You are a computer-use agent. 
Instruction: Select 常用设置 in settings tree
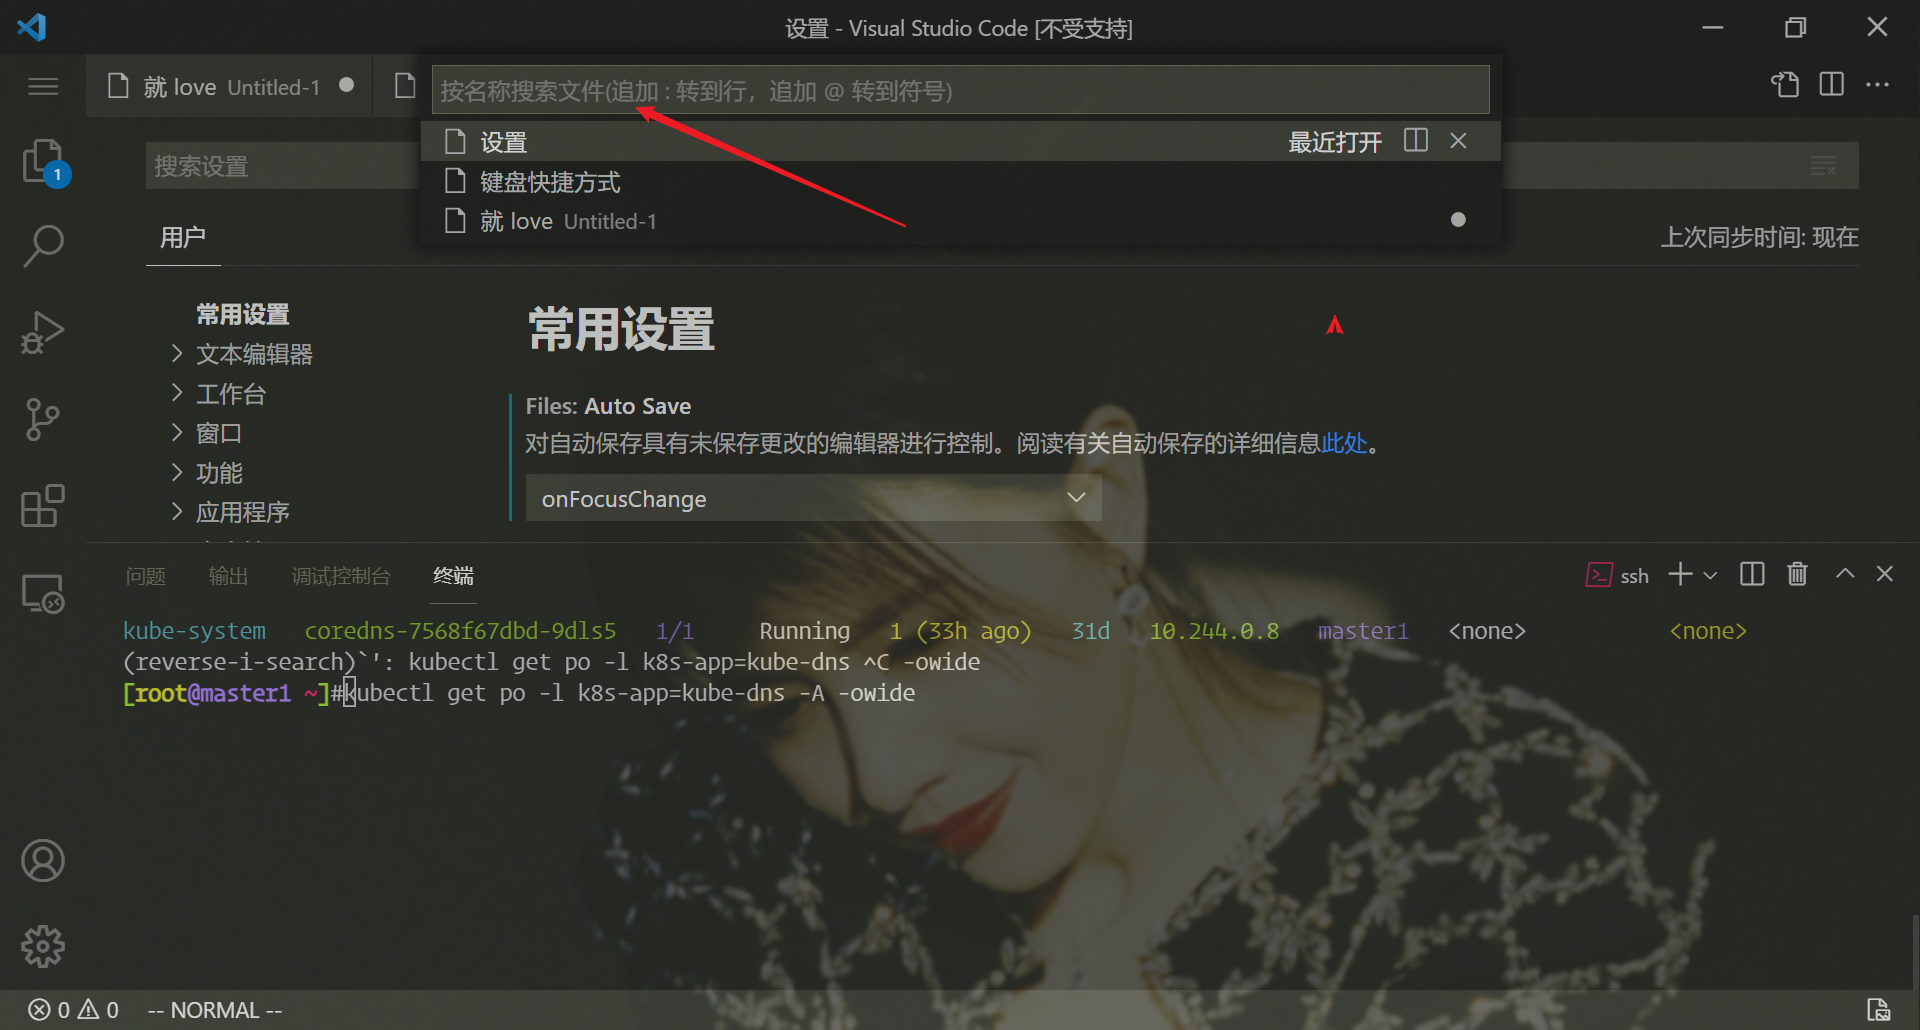(243, 315)
